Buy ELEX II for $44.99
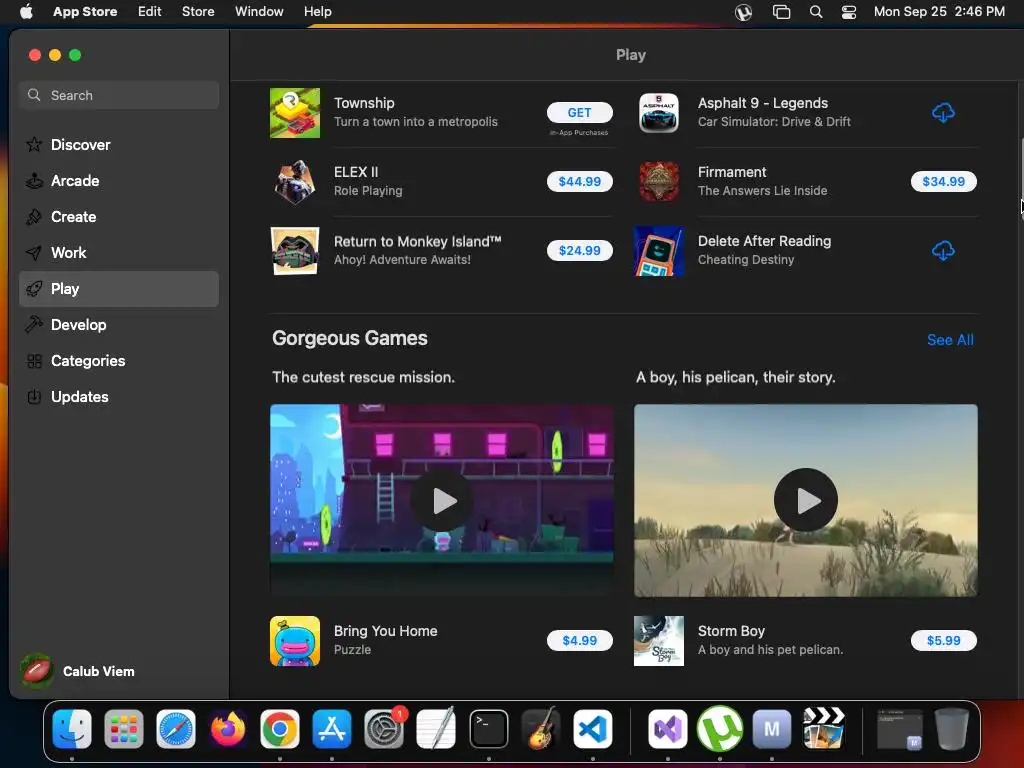Image resolution: width=1024 pixels, height=768 pixels. pyautogui.click(x=579, y=182)
